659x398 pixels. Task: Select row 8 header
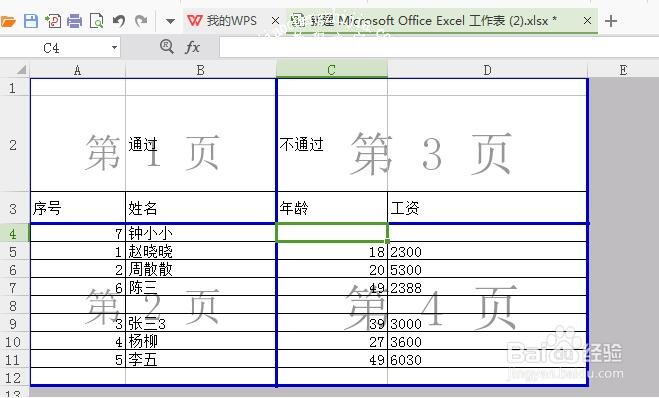(x=13, y=306)
